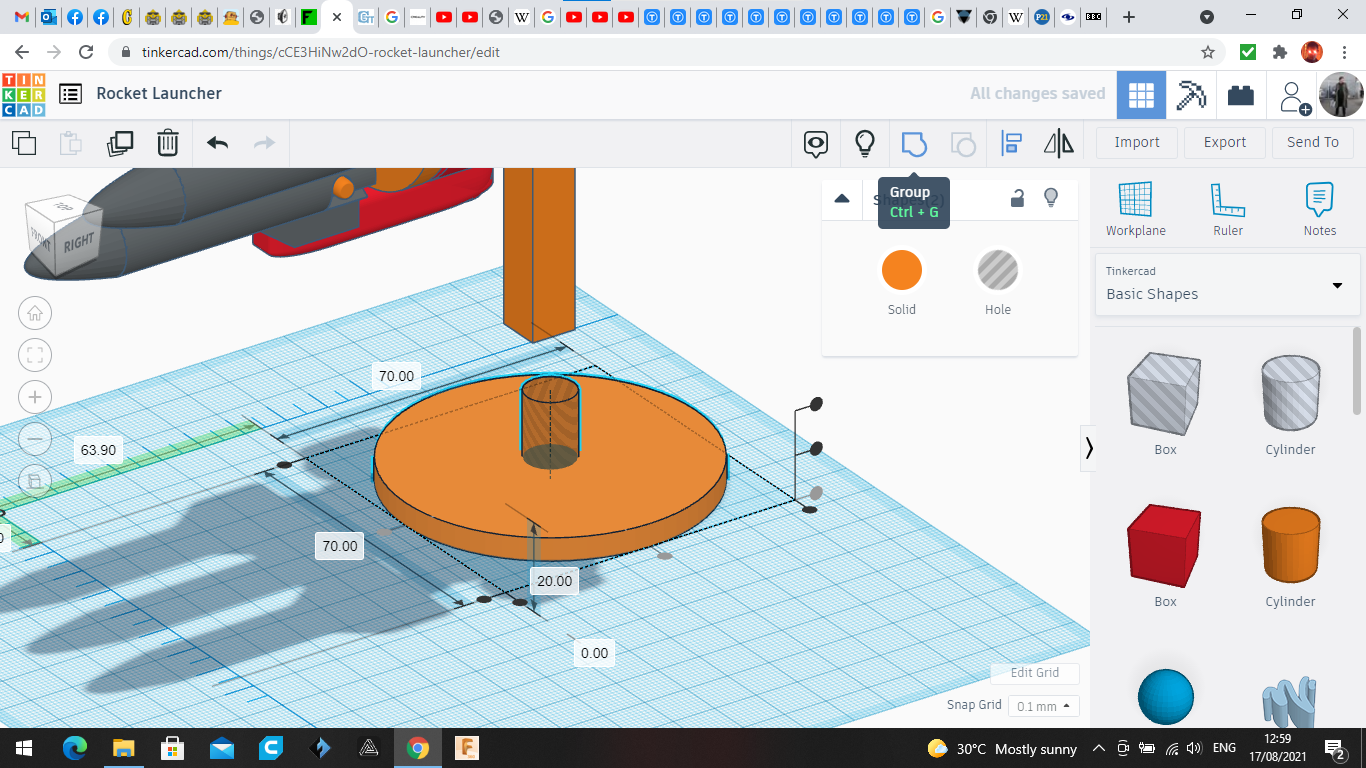Click the Export button
1366x768 pixels.
pyautogui.click(x=1224, y=142)
